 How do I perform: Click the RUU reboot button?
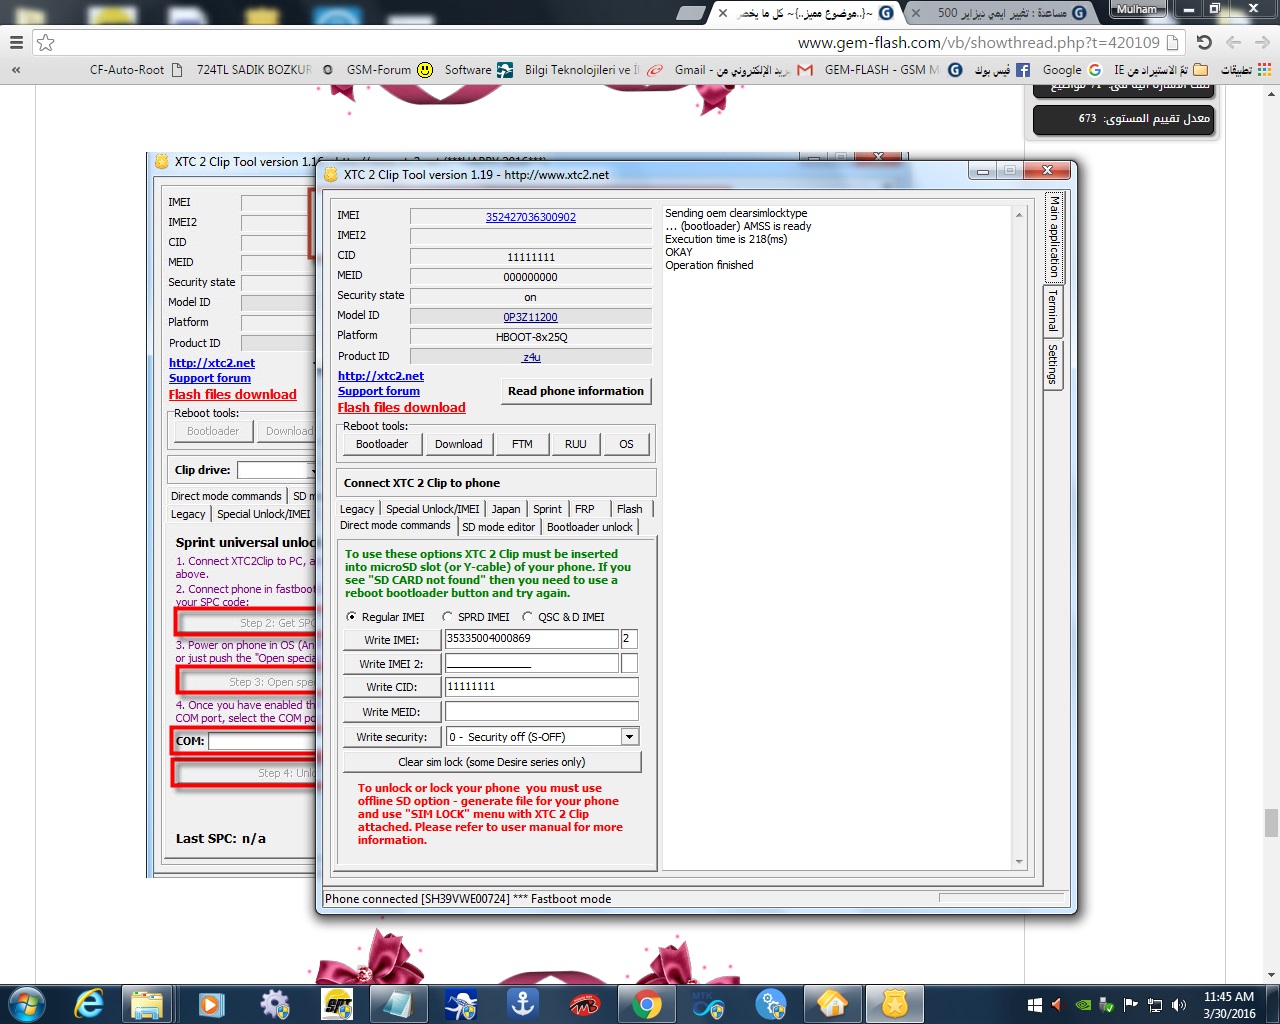click(x=576, y=444)
